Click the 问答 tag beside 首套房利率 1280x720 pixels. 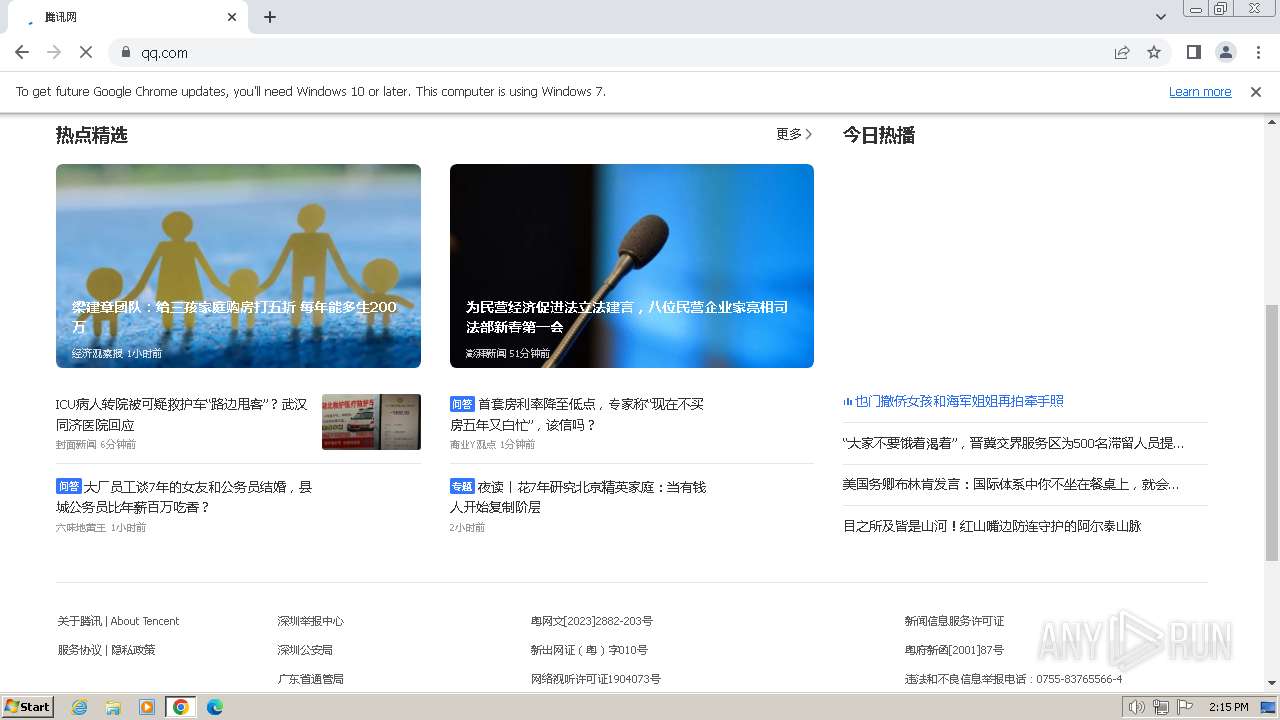click(462, 404)
